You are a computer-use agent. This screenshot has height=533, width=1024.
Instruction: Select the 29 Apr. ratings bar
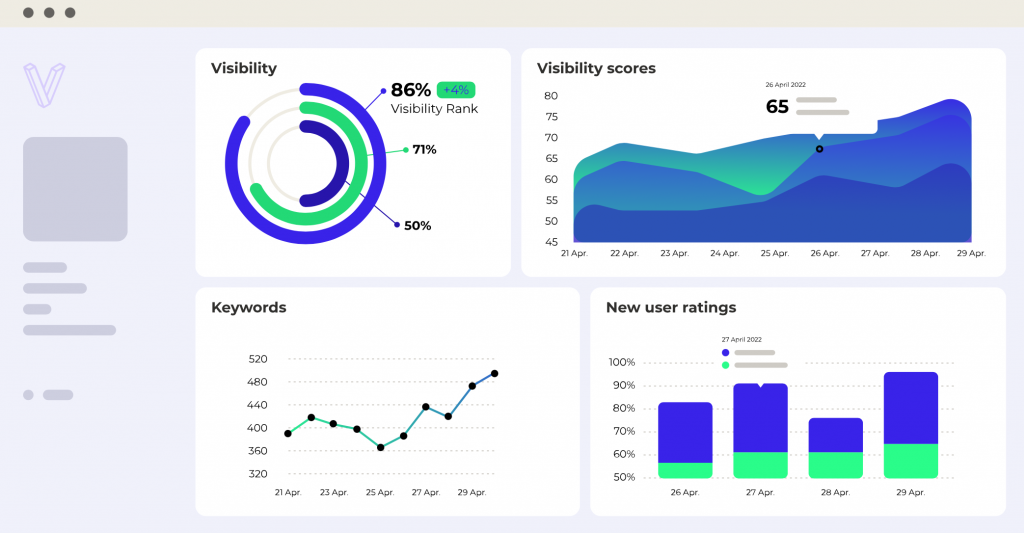pos(910,424)
